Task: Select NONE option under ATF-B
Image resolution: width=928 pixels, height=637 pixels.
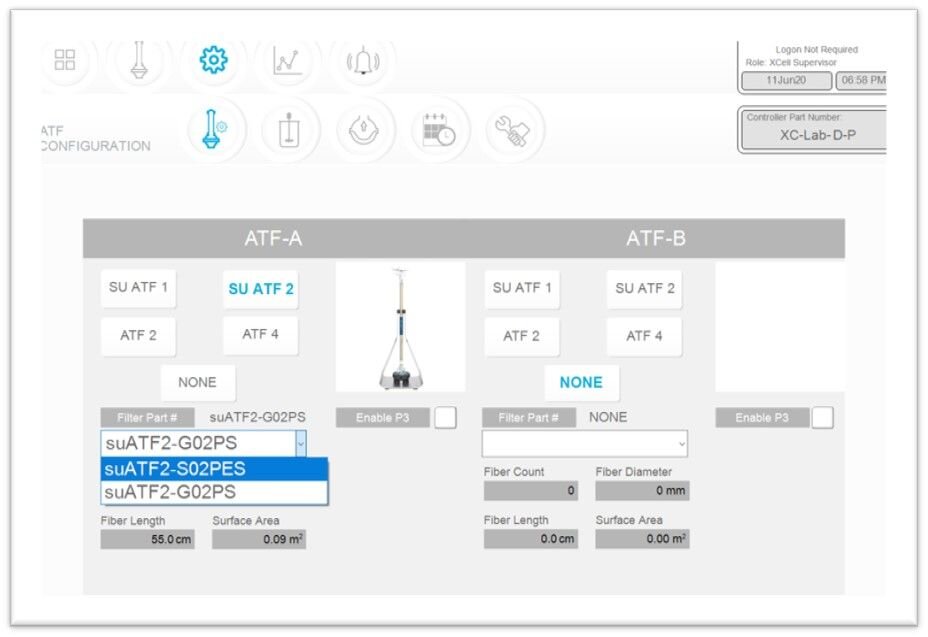Action: pyautogui.click(x=581, y=382)
